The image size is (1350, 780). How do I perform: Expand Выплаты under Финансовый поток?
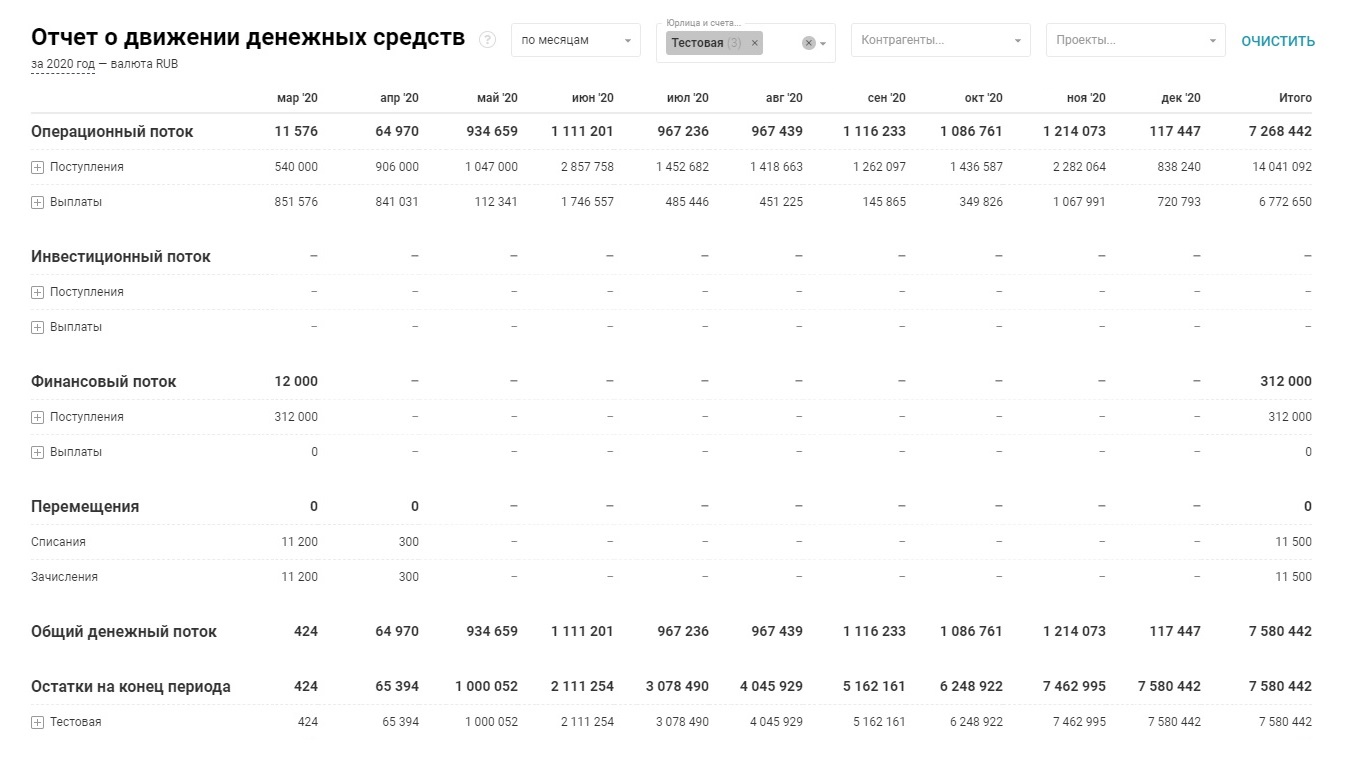37,452
